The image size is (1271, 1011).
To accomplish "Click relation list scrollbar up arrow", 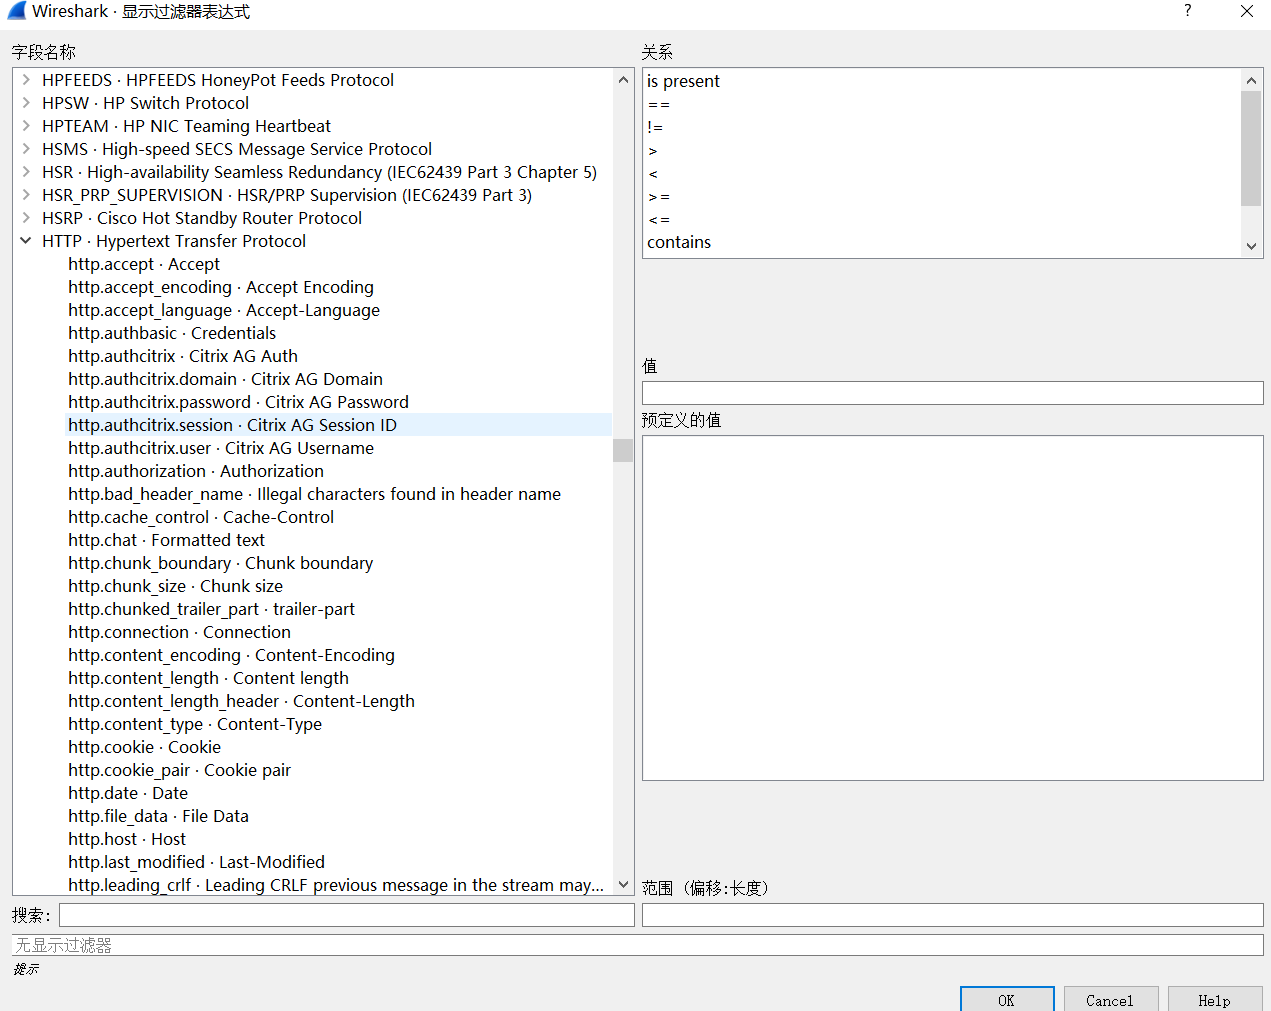I will pos(1251,80).
